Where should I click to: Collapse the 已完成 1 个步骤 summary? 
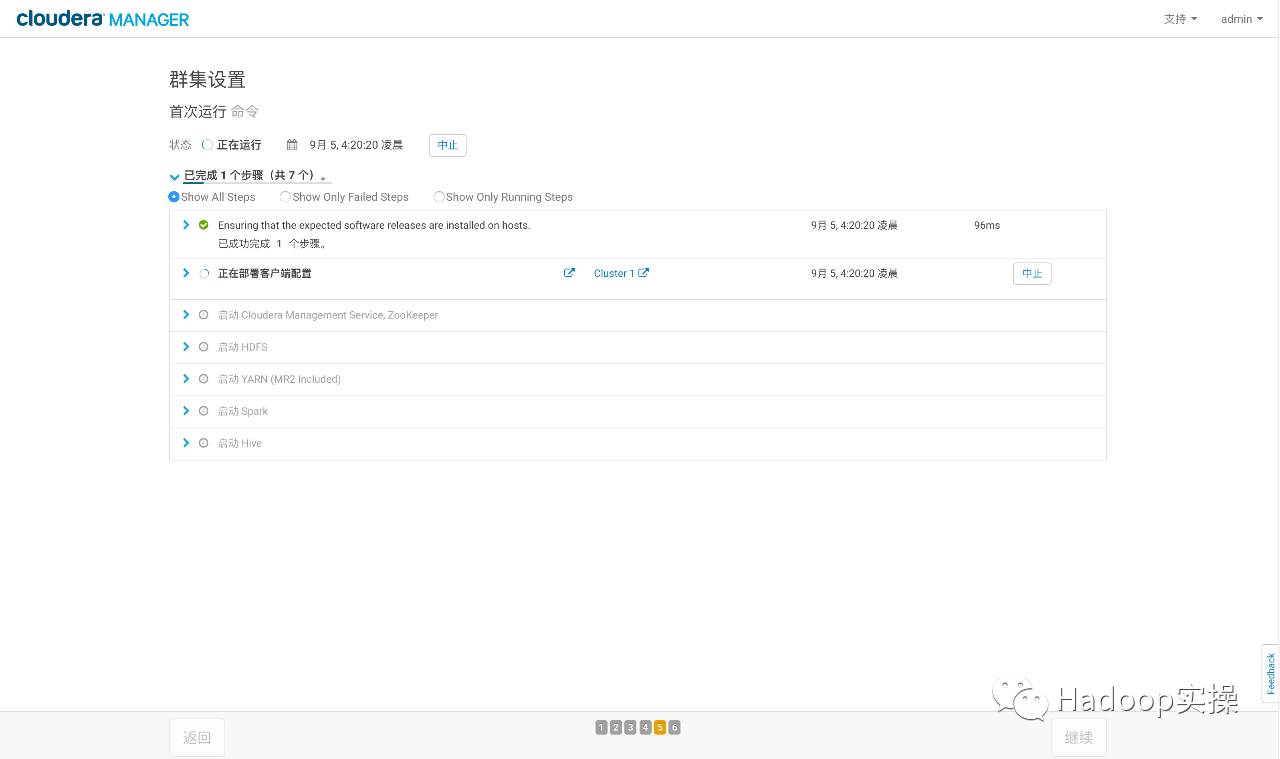coord(175,177)
